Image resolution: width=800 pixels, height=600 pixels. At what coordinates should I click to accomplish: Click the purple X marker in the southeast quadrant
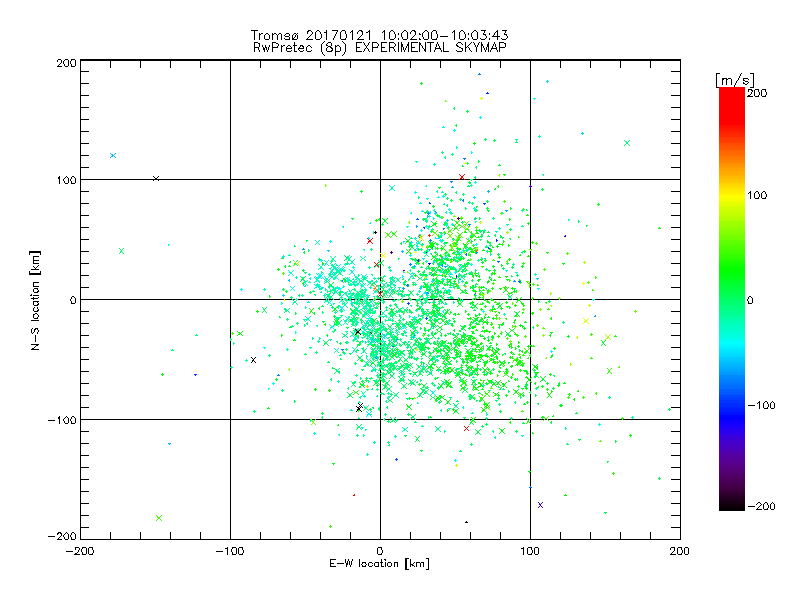tap(541, 505)
